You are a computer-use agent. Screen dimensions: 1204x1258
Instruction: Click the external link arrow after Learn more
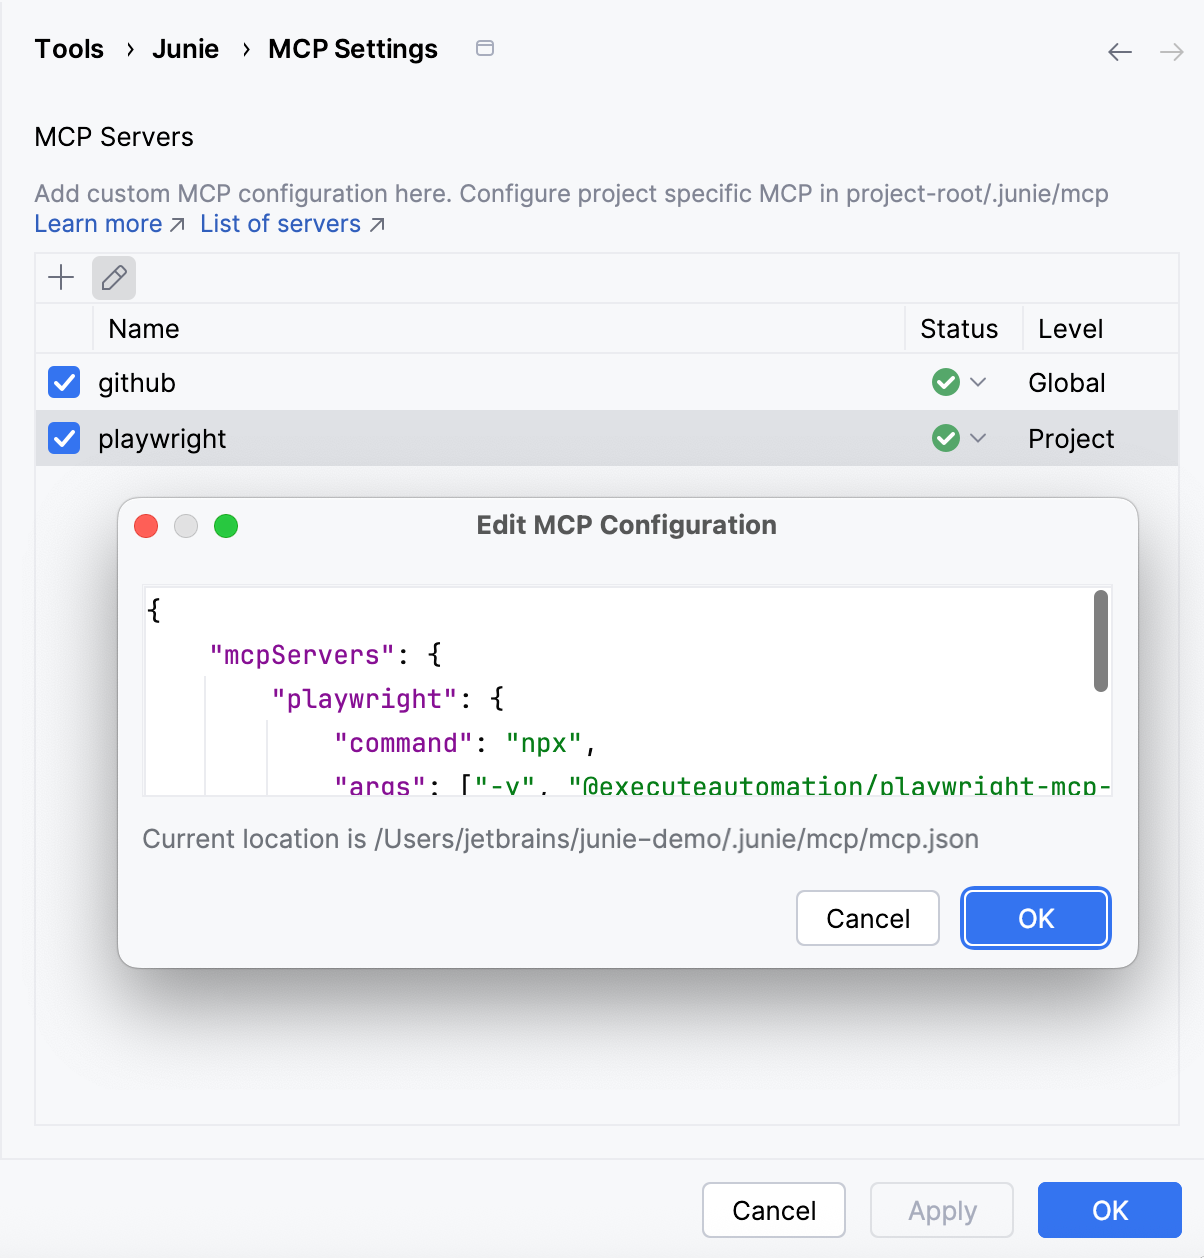(176, 224)
